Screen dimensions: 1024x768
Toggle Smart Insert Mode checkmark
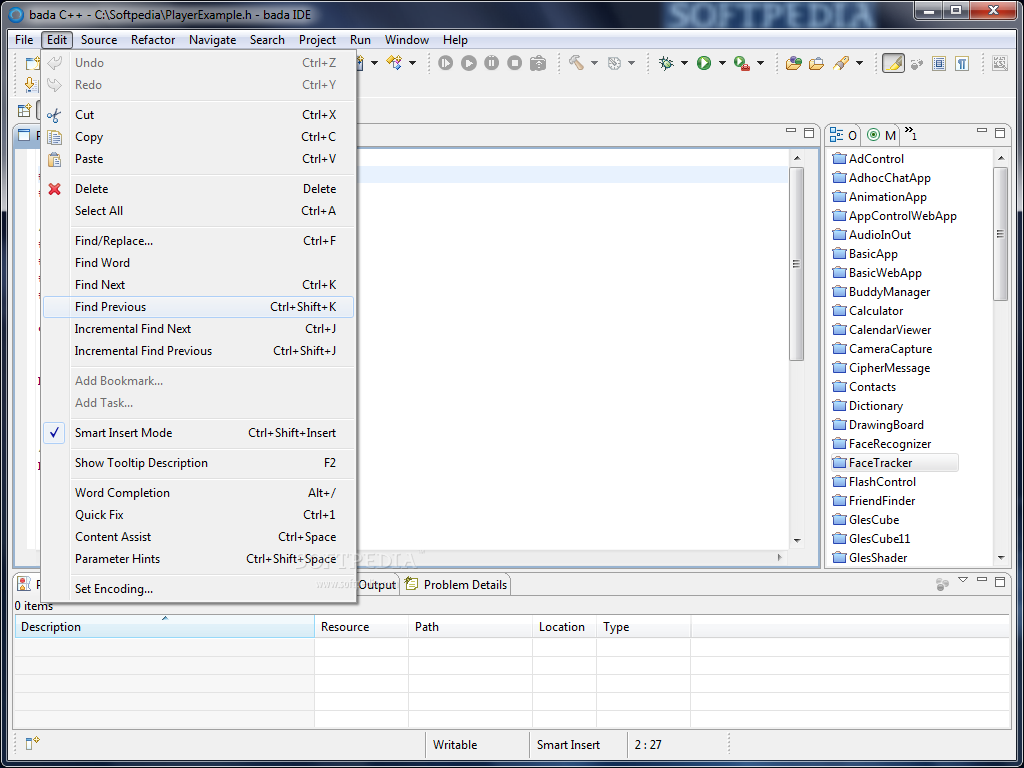tap(54, 433)
